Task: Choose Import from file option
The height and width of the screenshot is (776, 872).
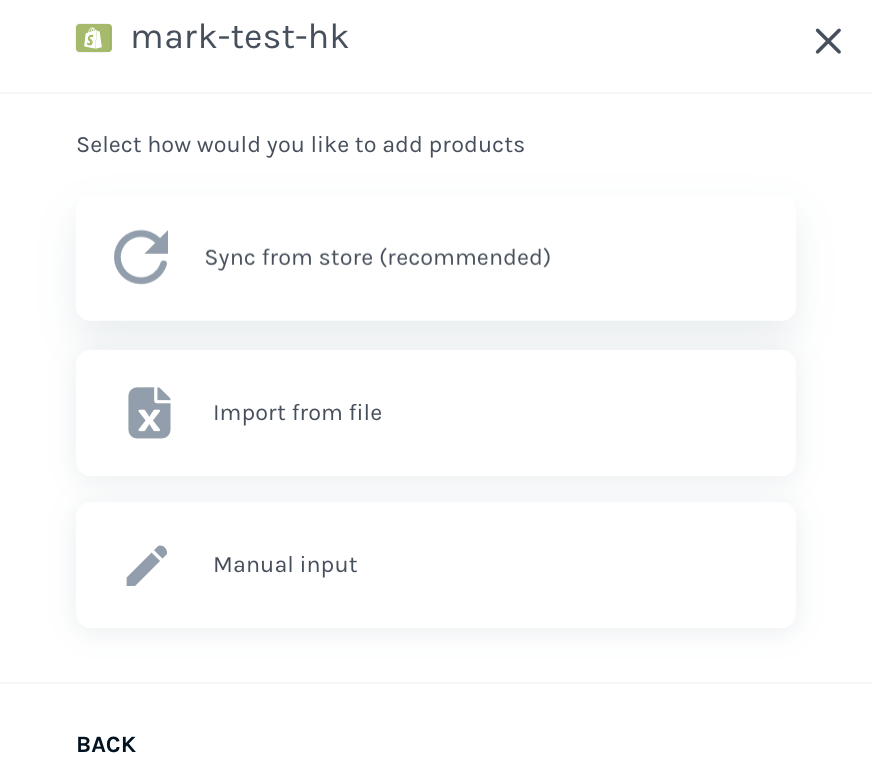Action: coord(435,413)
